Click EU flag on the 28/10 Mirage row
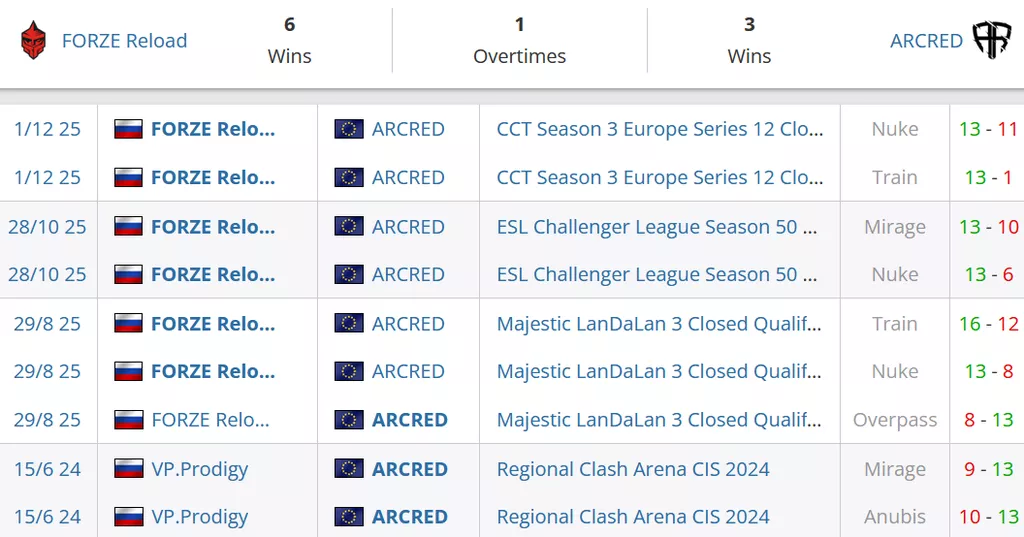 click(349, 227)
